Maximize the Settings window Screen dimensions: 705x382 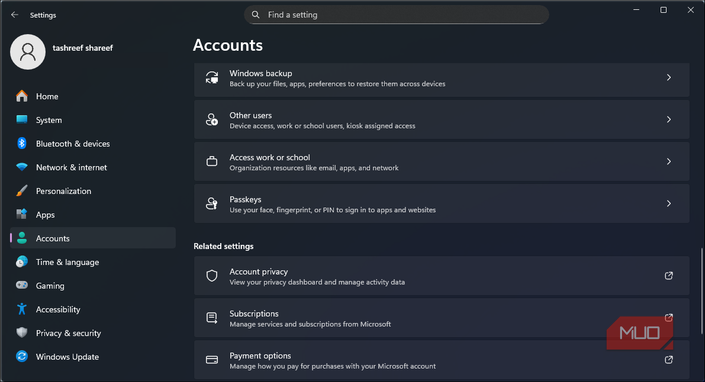pos(663,10)
